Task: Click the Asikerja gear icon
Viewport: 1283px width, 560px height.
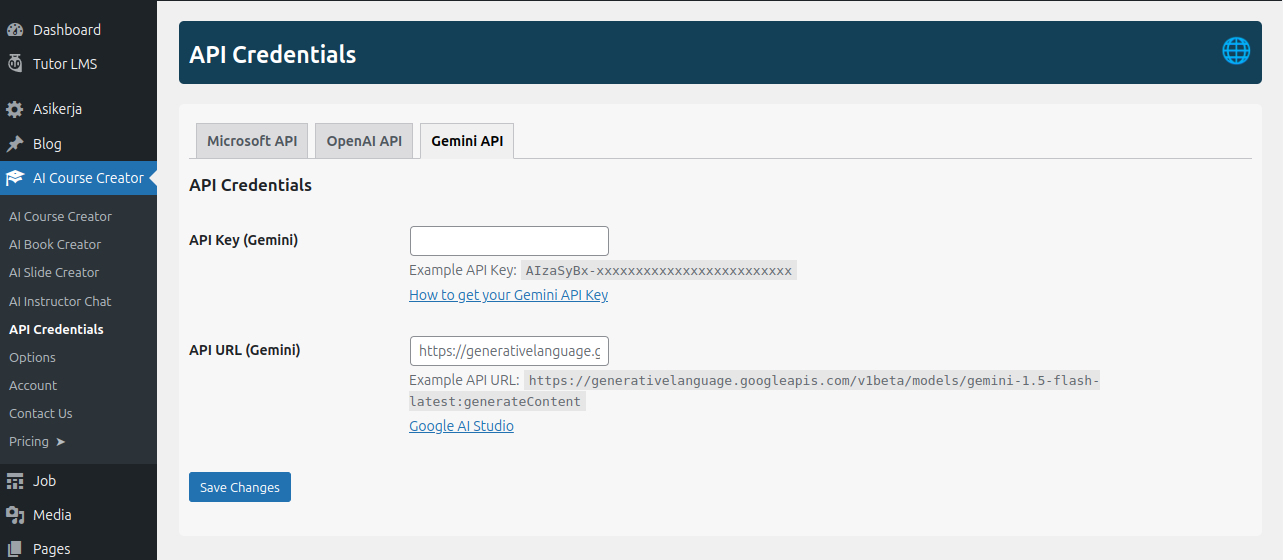Action: 15,109
